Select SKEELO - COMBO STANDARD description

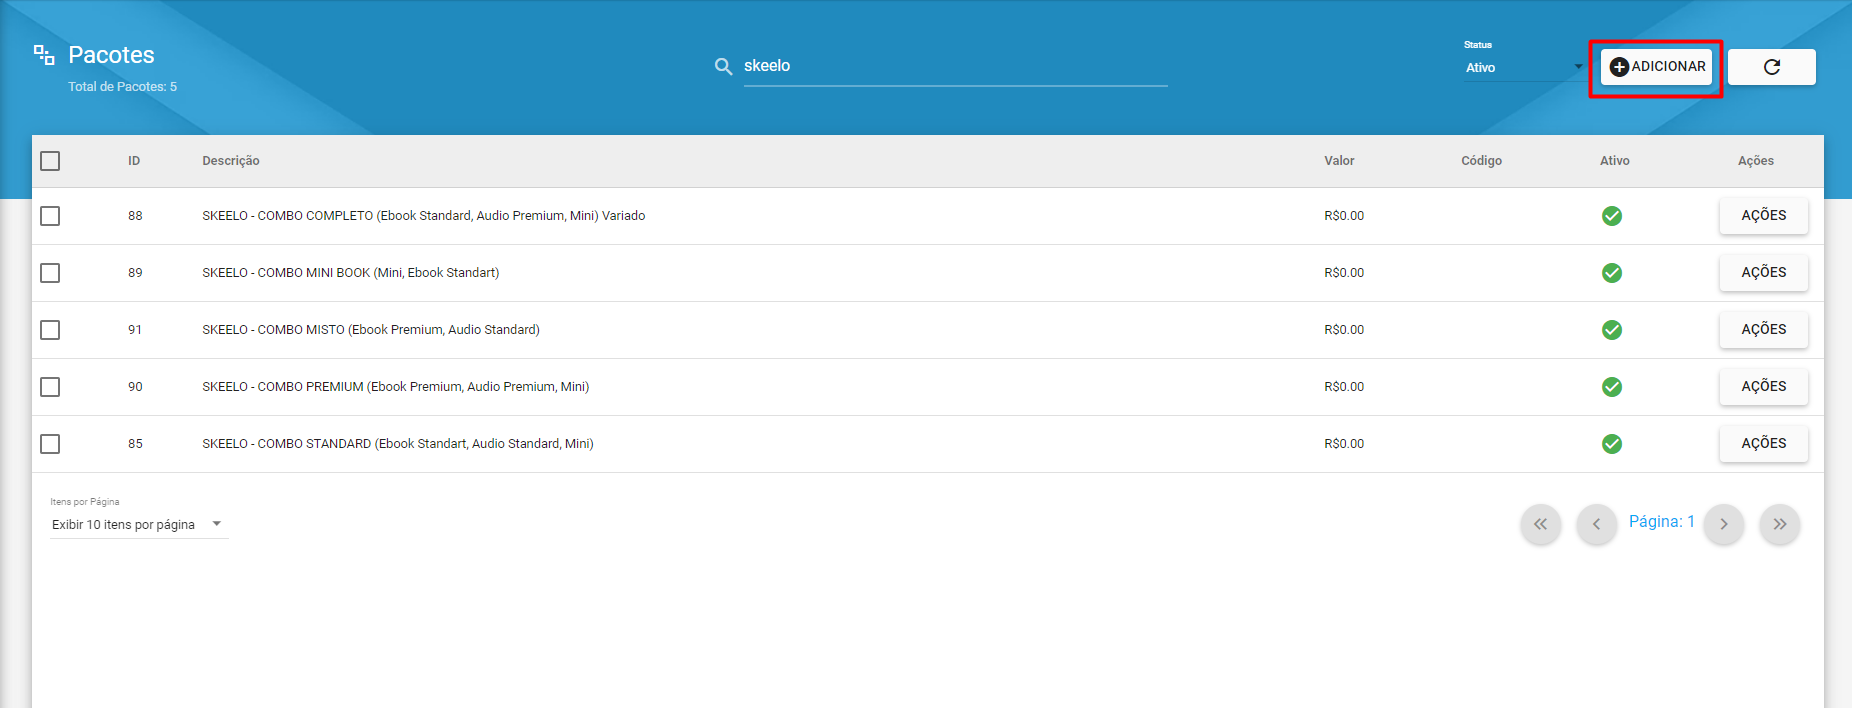[398, 444]
